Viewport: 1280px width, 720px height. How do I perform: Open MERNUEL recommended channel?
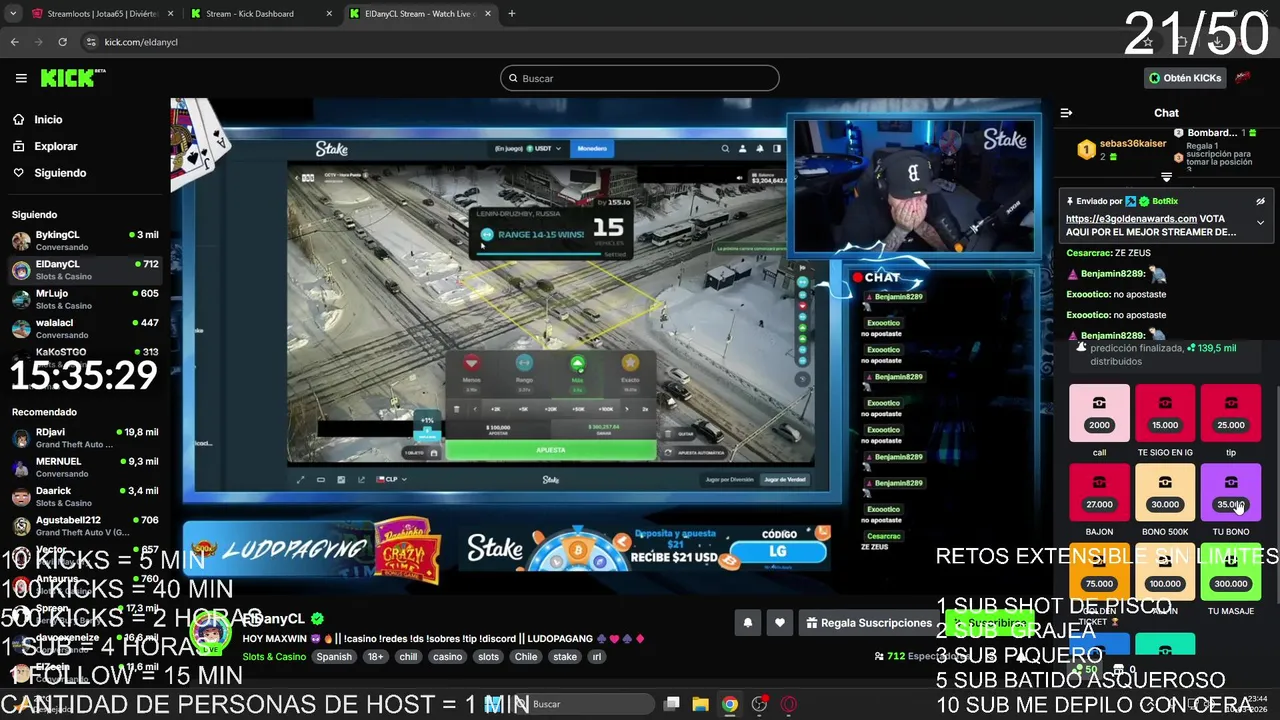point(85,467)
